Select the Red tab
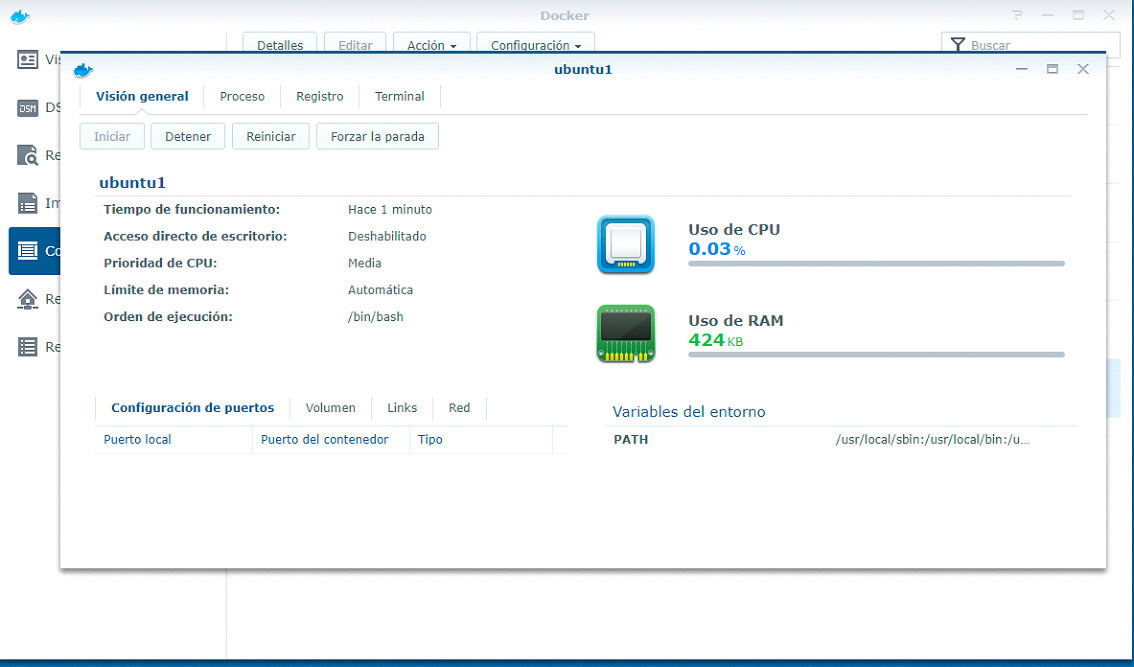The image size is (1134, 667). (x=459, y=407)
